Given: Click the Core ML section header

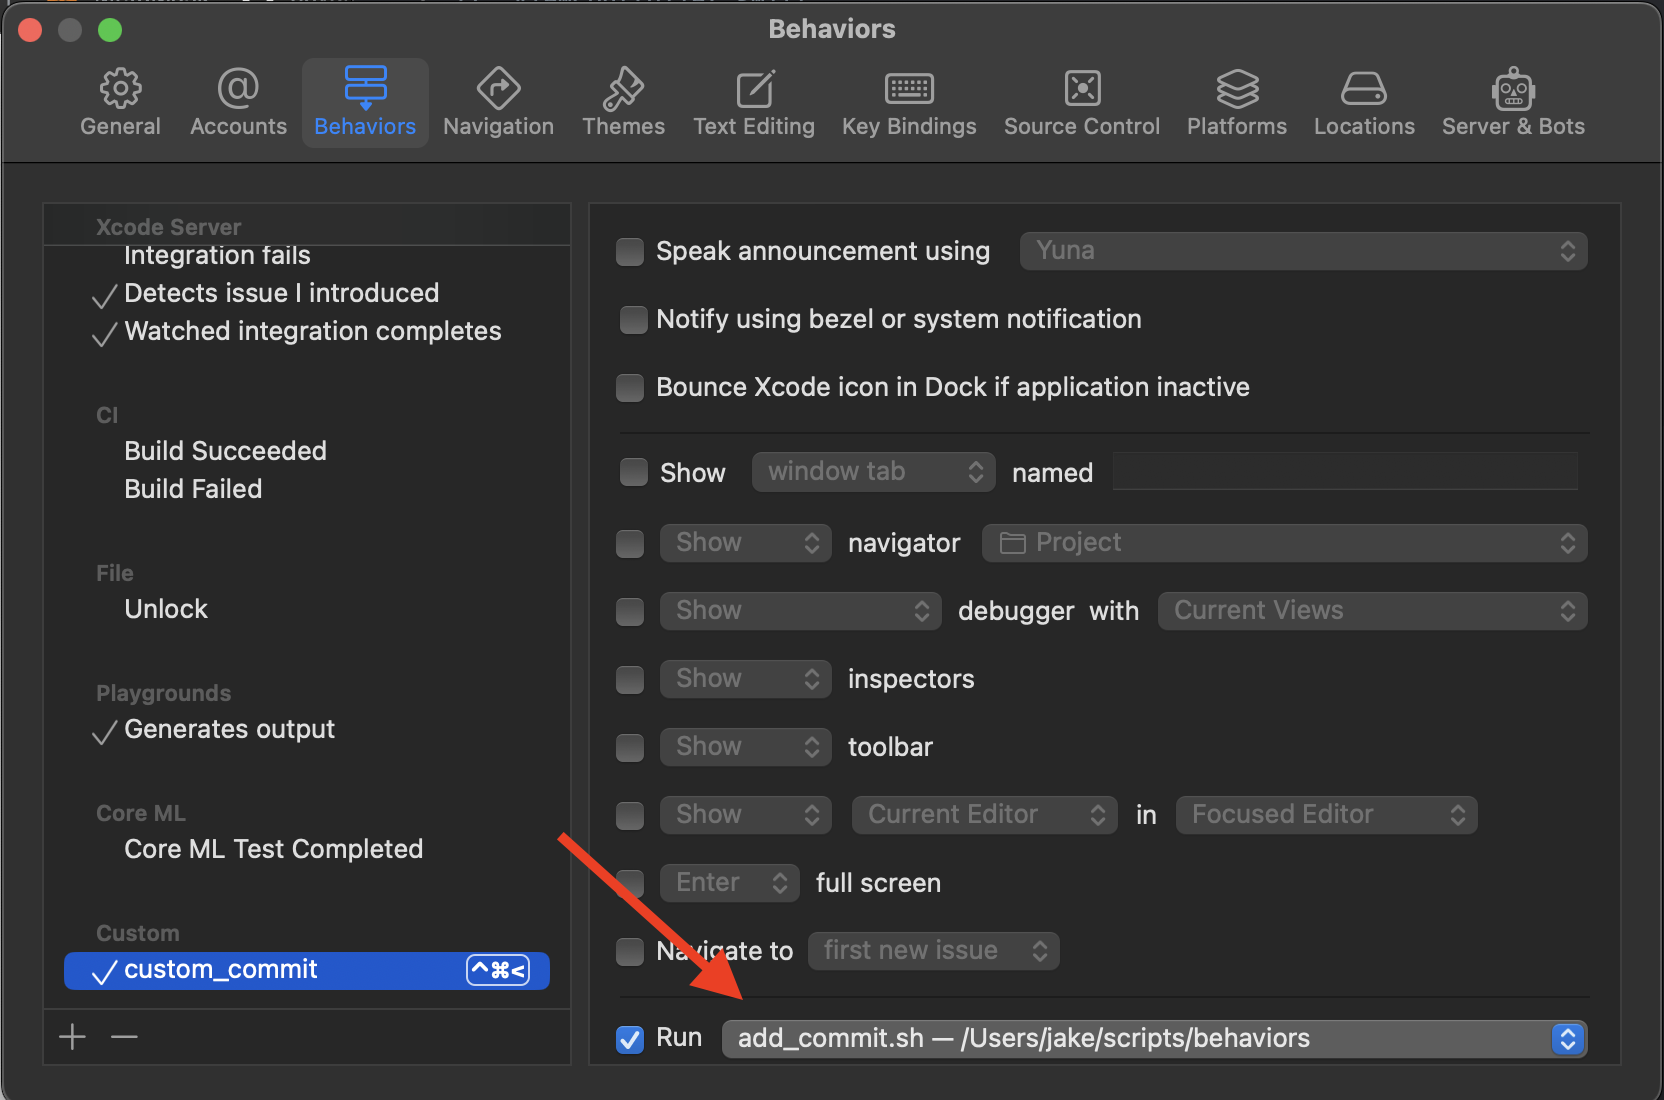Looking at the screenshot, I should pos(141,813).
